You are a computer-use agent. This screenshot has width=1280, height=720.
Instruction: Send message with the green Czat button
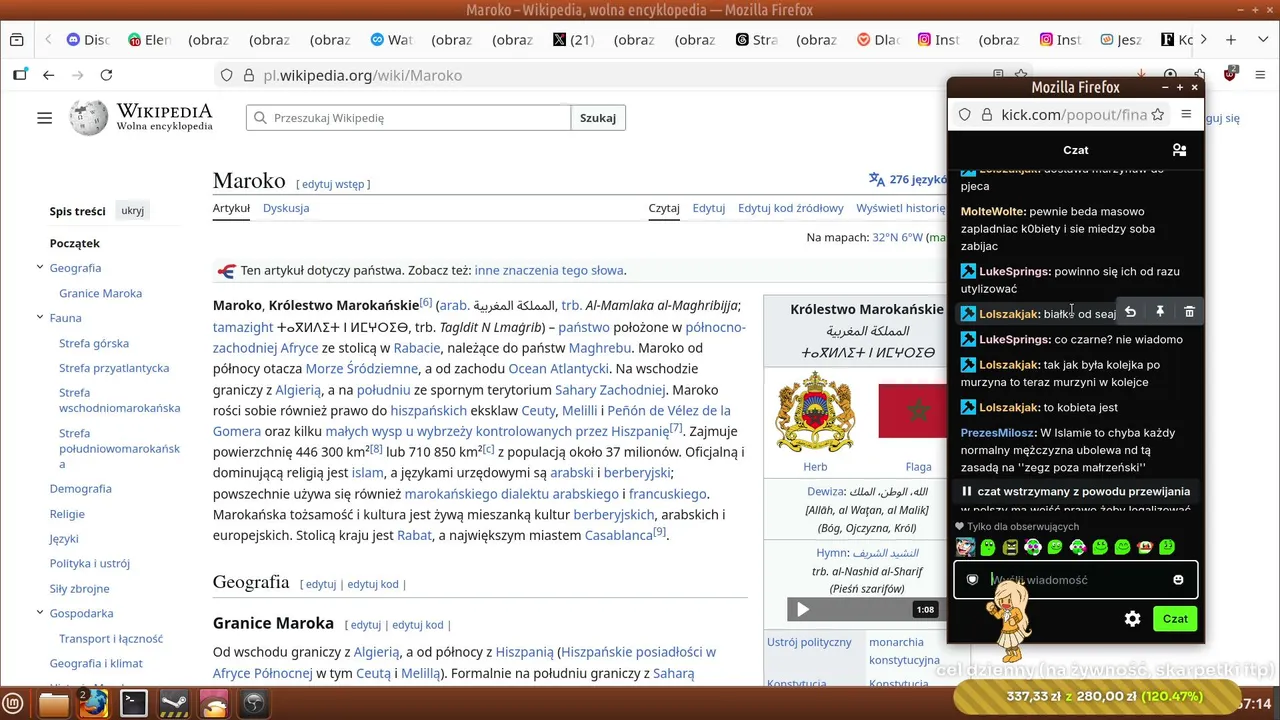[x=1175, y=619]
